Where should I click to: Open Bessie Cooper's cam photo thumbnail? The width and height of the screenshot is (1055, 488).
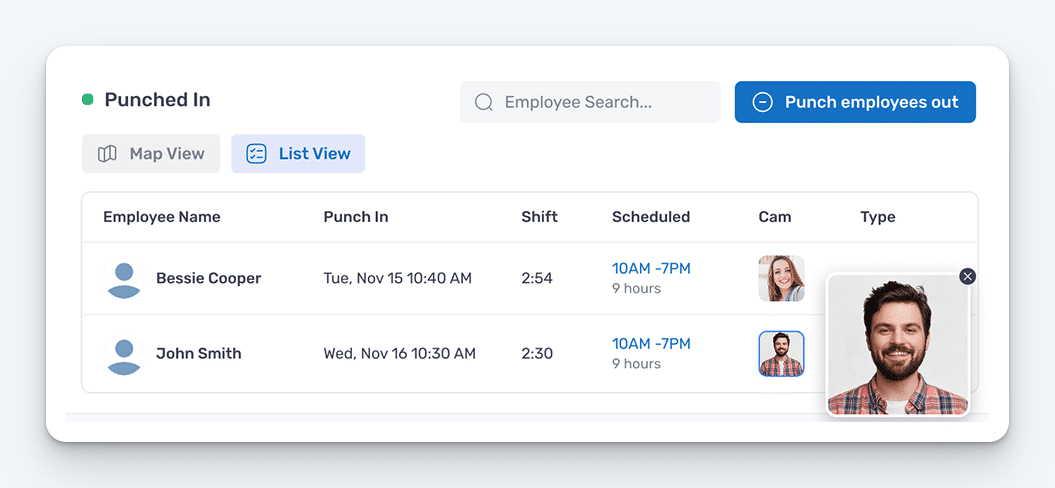click(x=781, y=279)
